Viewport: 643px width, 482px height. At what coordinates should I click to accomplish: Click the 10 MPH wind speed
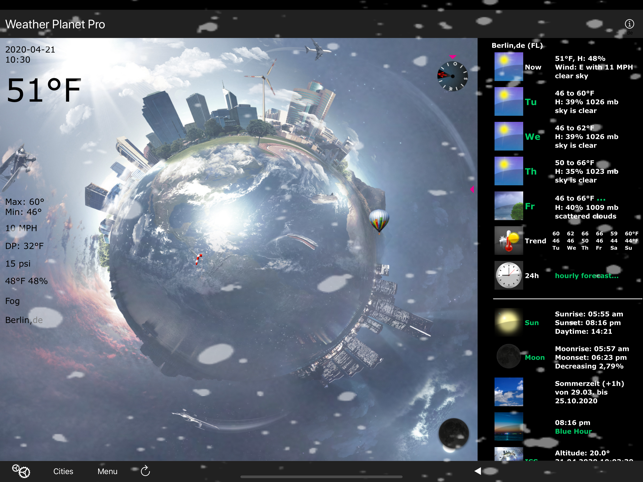tap(21, 228)
